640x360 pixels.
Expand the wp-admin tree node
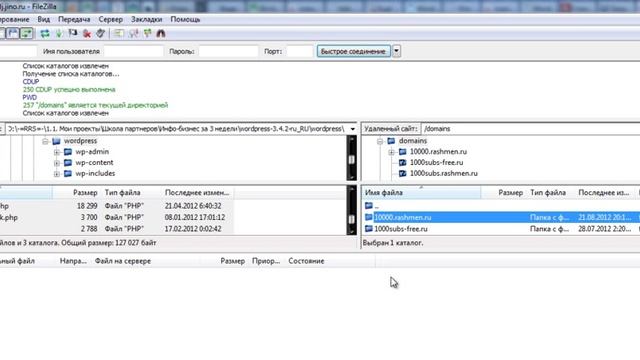tap(57, 152)
